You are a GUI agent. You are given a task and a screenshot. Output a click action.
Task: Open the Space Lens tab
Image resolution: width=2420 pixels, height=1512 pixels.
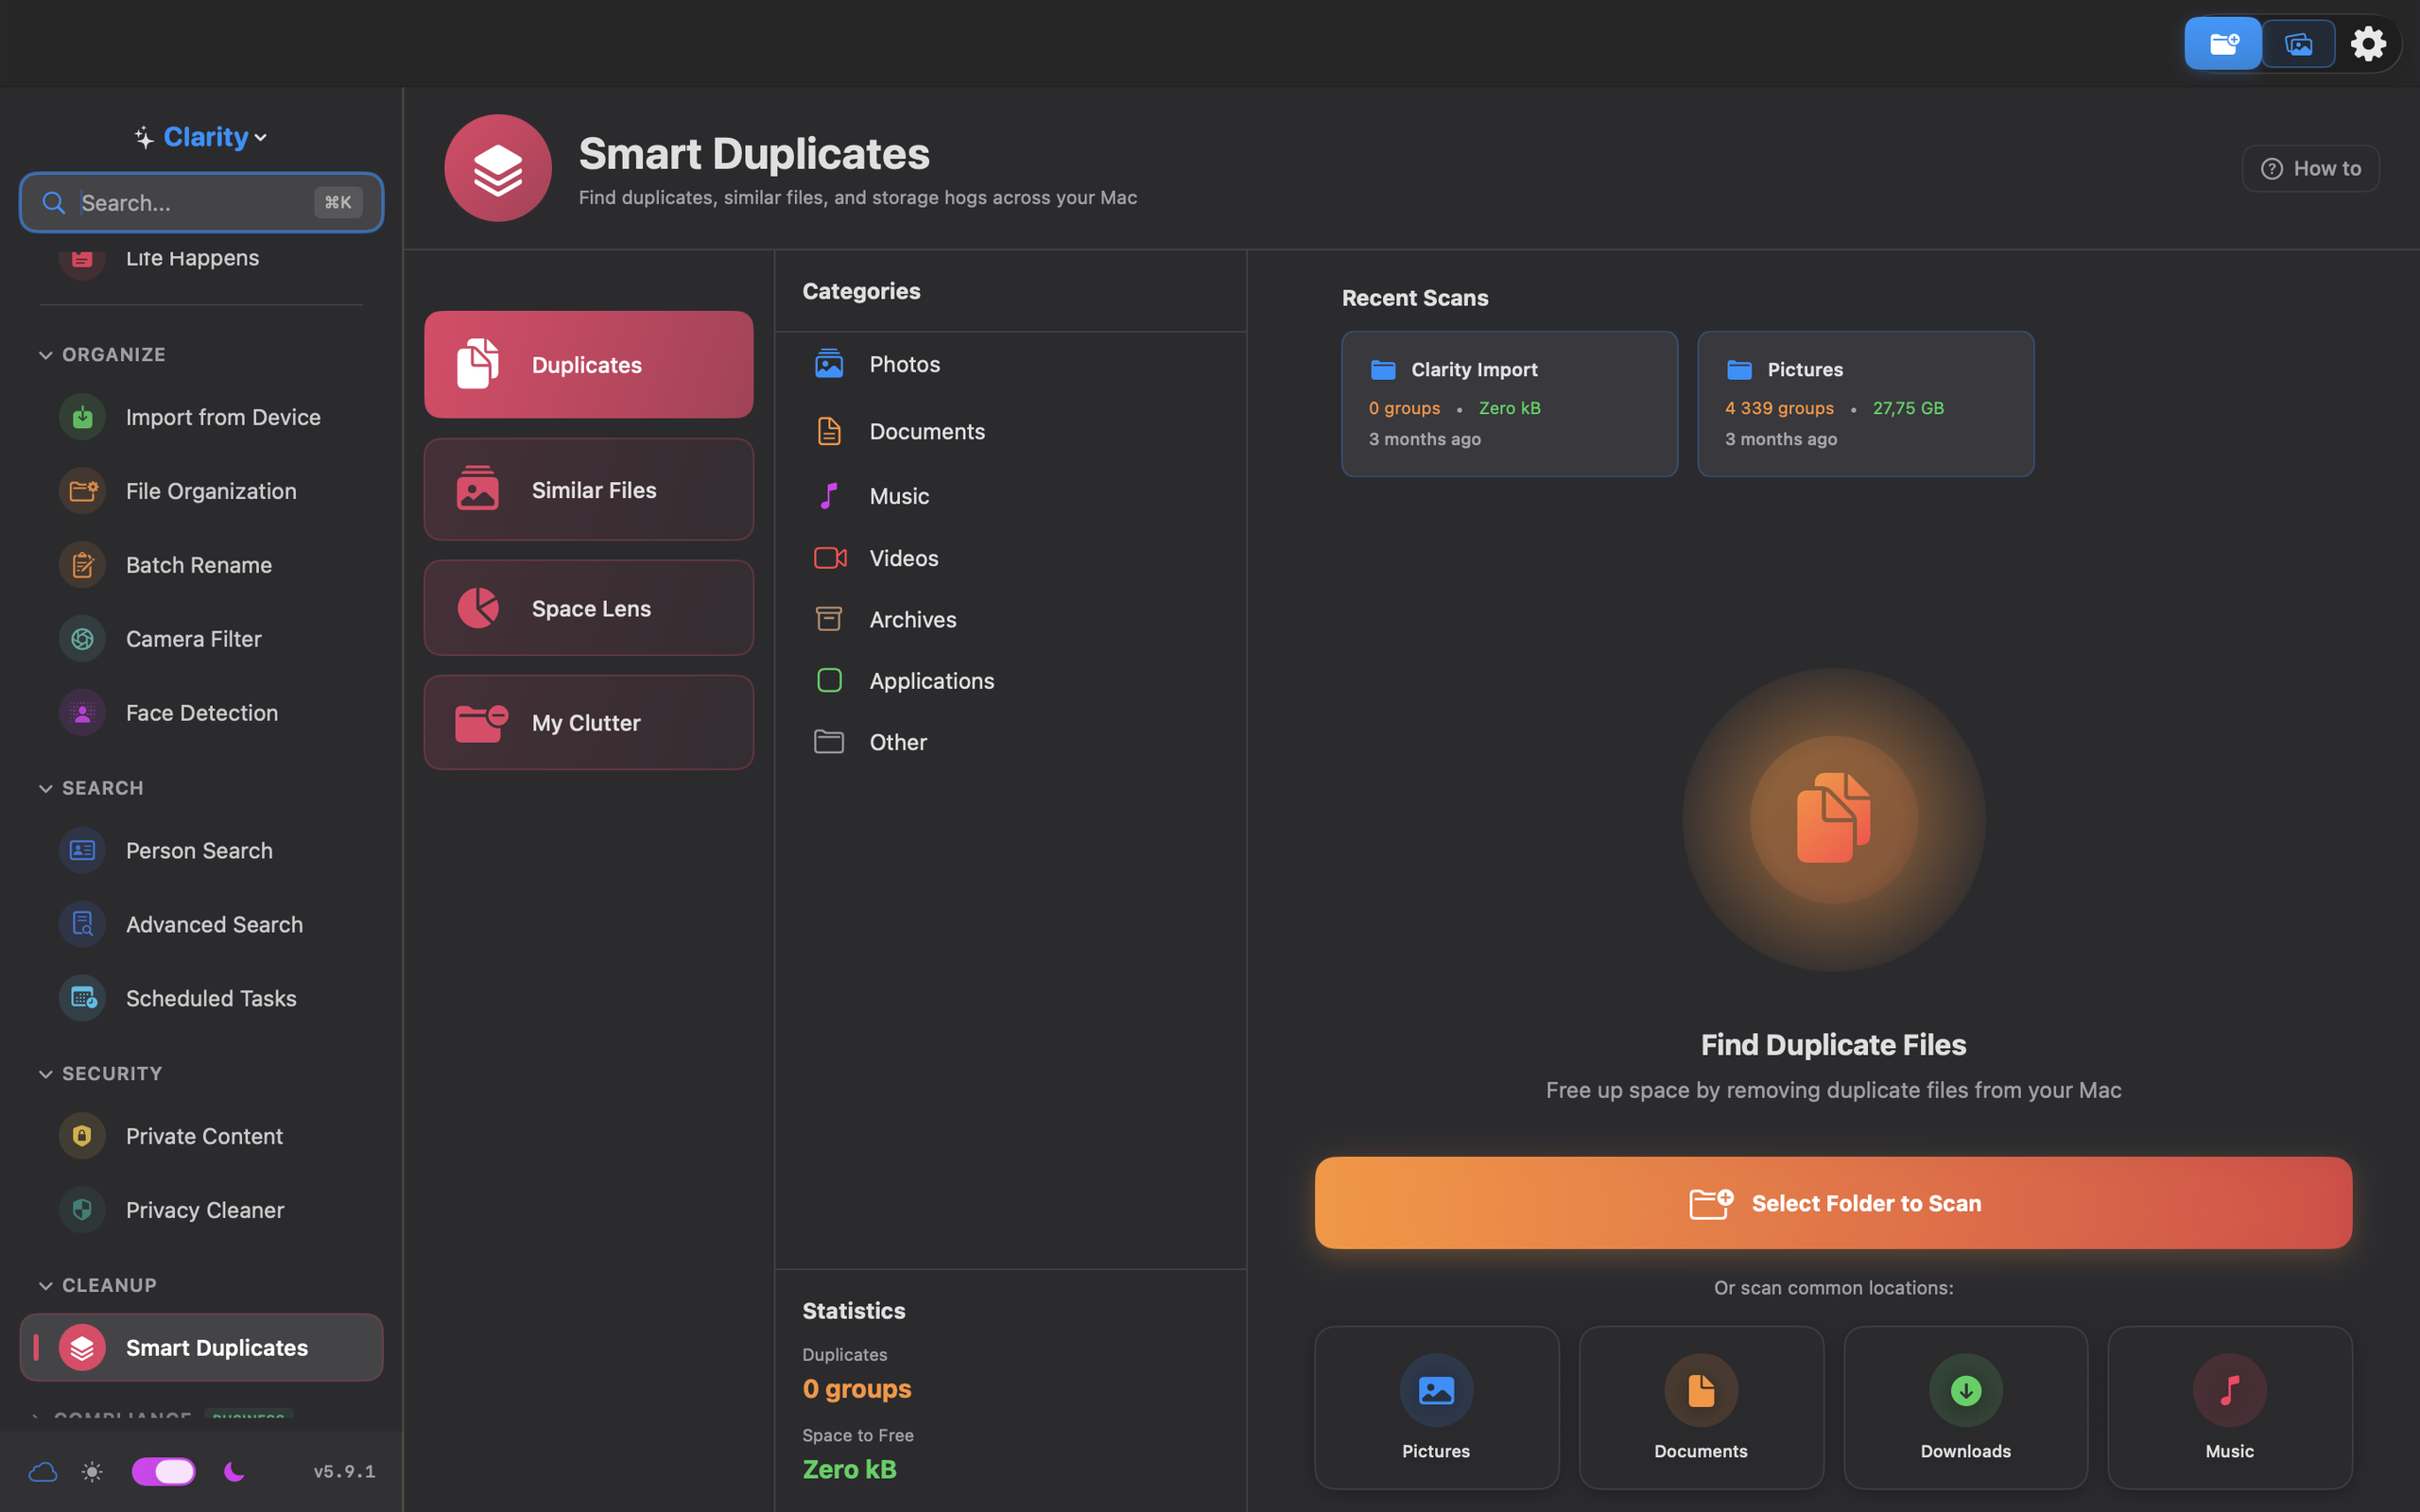588,608
